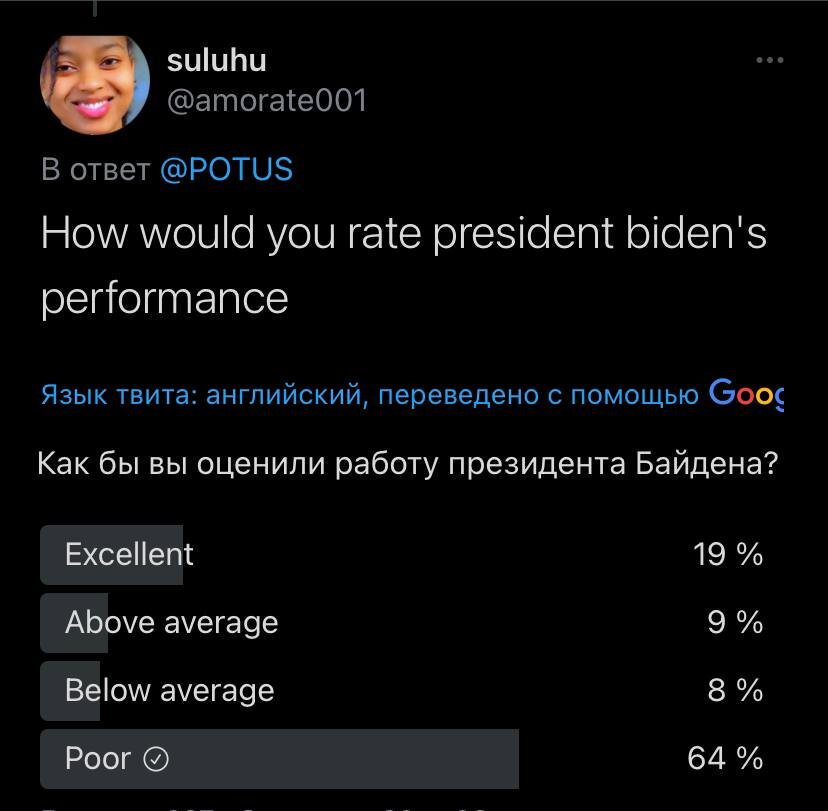
Task: Click the Russian translated question text
Action: [408, 464]
